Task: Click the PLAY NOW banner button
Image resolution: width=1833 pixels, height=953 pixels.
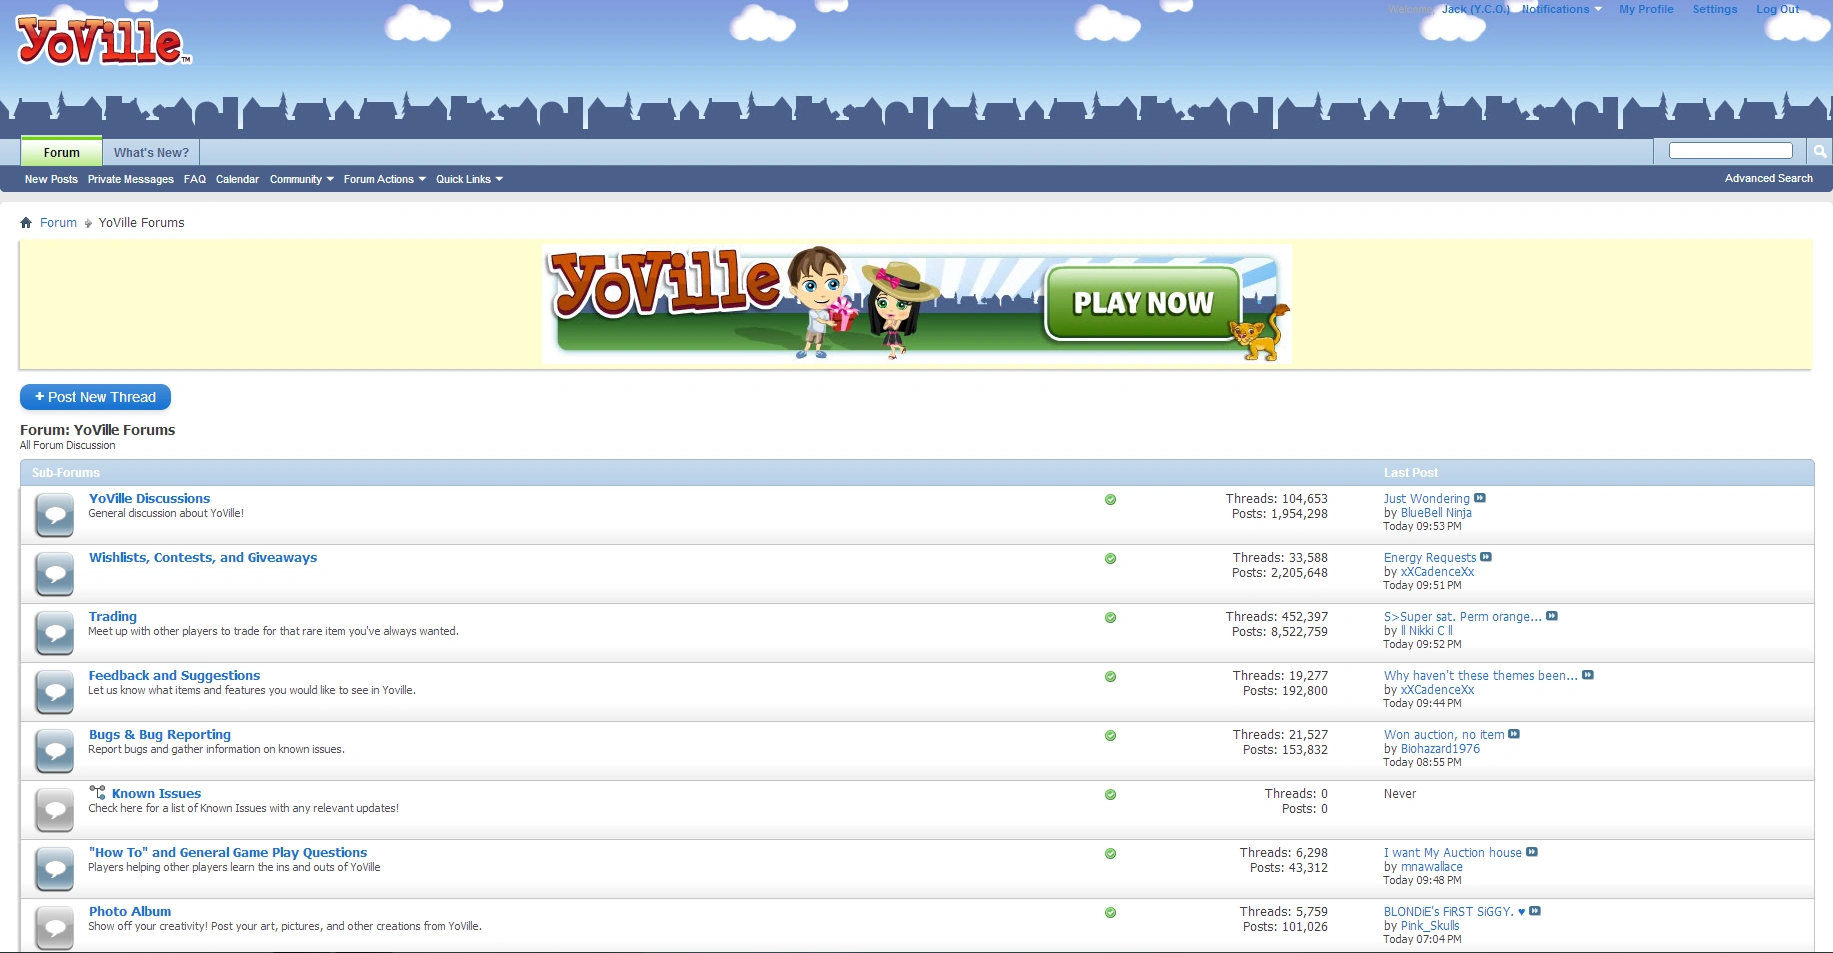Action: pyautogui.click(x=1143, y=303)
